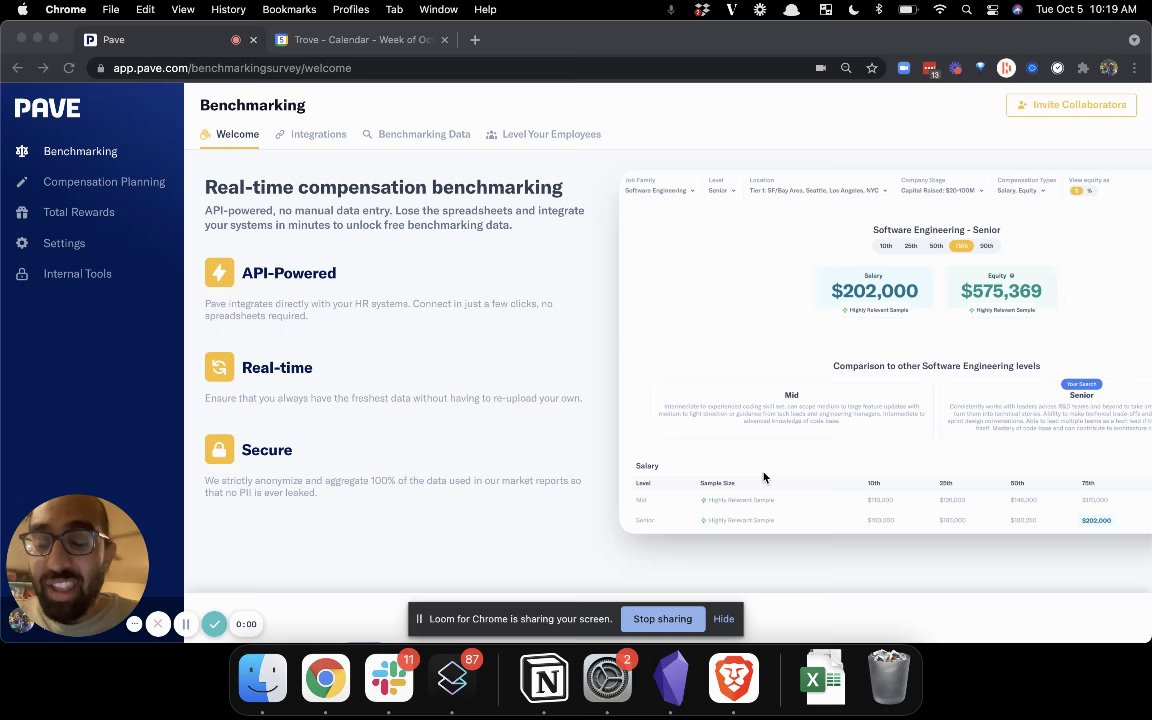Image resolution: width=1152 pixels, height=720 pixels.
Task: Click the PAVE logo
Action: (x=48, y=108)
